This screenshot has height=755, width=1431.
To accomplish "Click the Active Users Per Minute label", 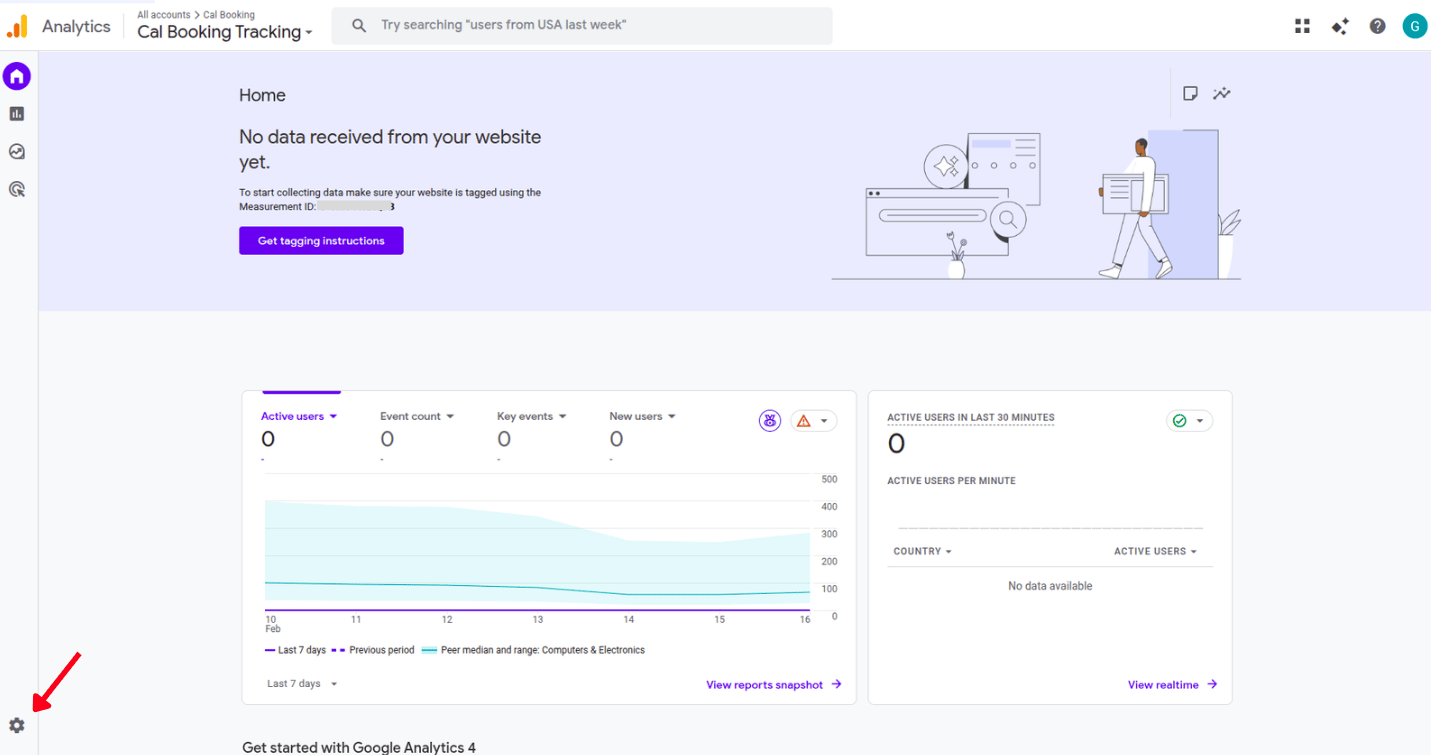I will [951, 481].
